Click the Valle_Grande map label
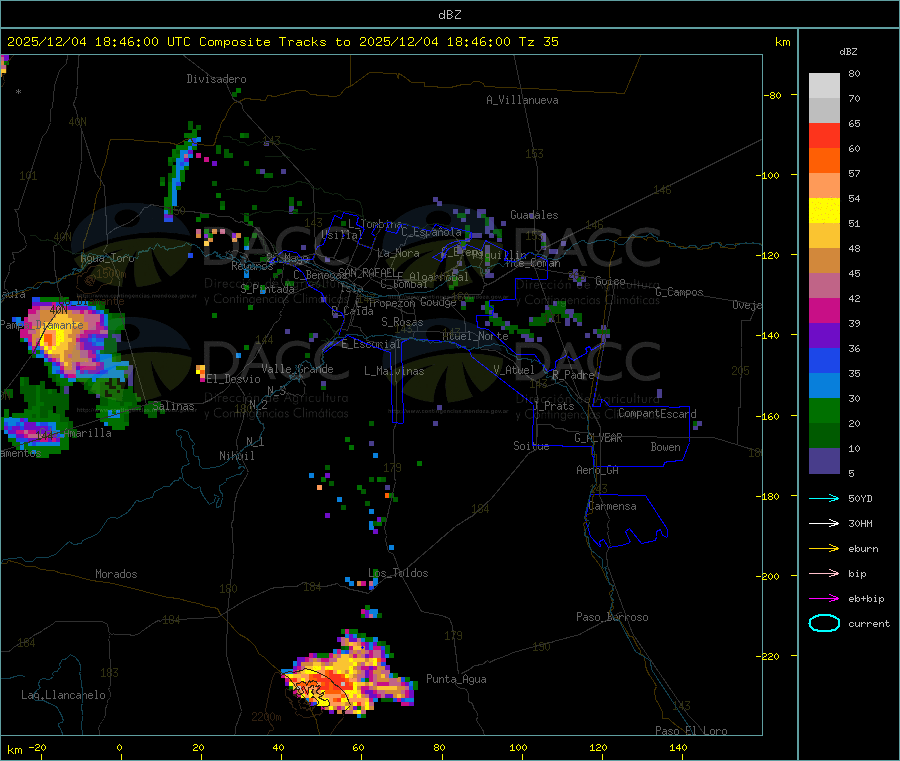The width and height of the screenshot is (900, 761). [297, 369]
